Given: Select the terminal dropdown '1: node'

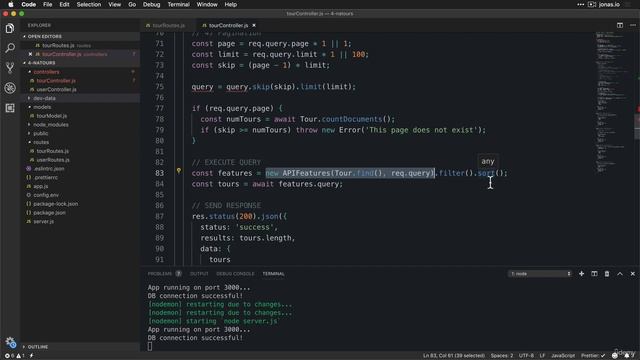Looking at the screenshot, I should [540, 273].
